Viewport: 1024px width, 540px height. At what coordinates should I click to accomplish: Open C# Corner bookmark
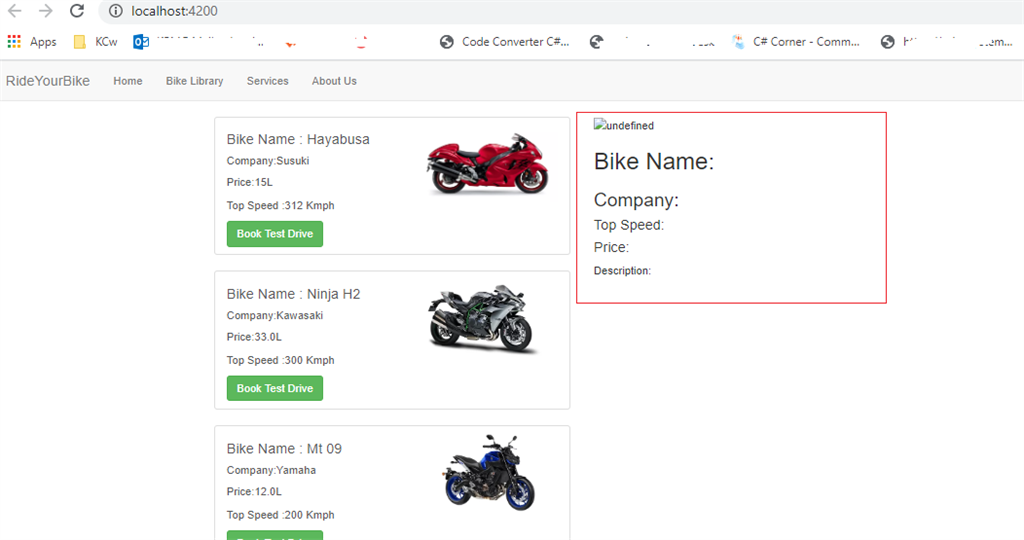796,42
